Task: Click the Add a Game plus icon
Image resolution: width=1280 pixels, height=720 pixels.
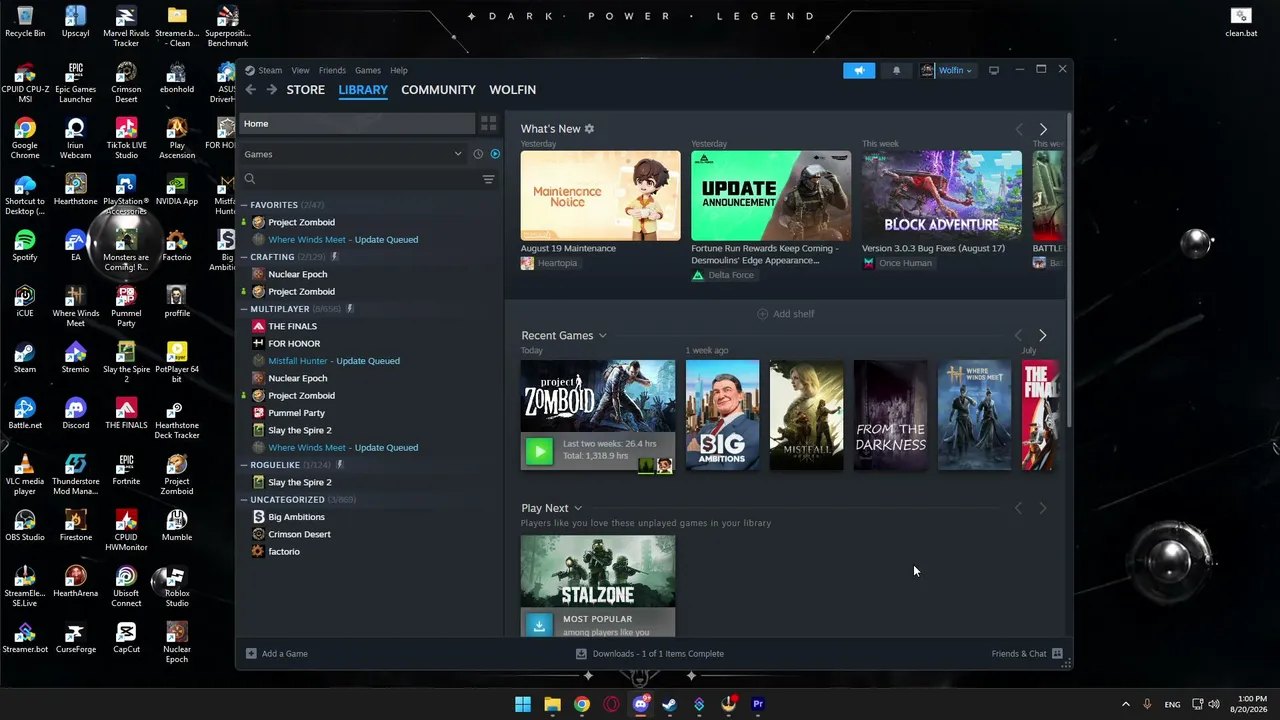Action: point(251,654)
